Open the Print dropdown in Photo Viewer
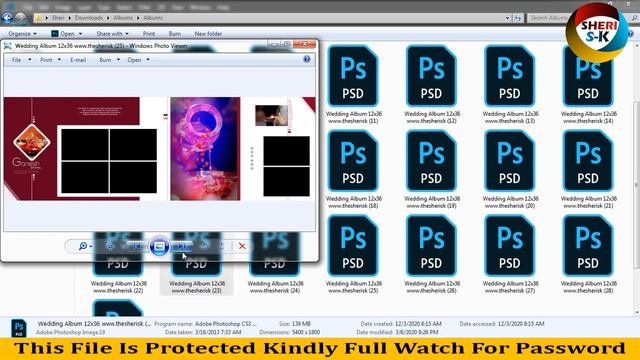 50,60
